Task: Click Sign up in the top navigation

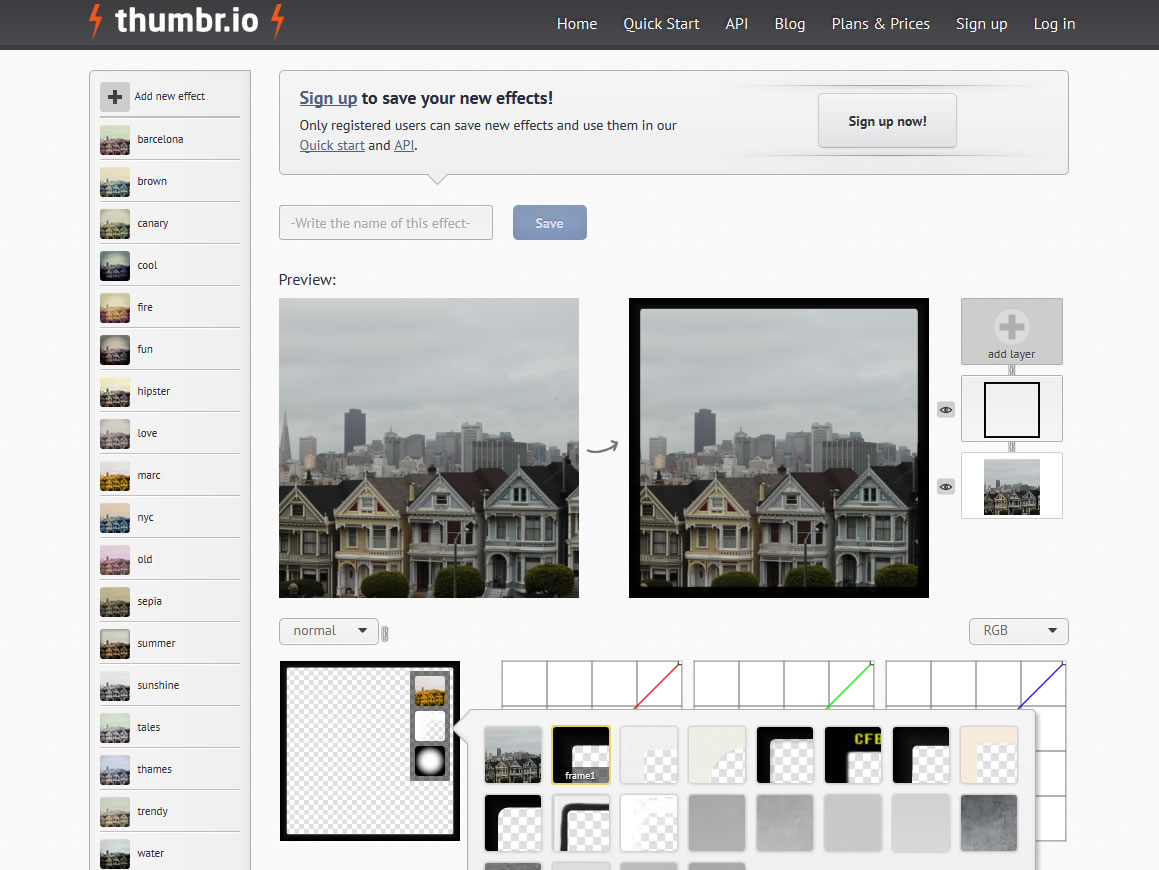Action: (x=981, y=24)
